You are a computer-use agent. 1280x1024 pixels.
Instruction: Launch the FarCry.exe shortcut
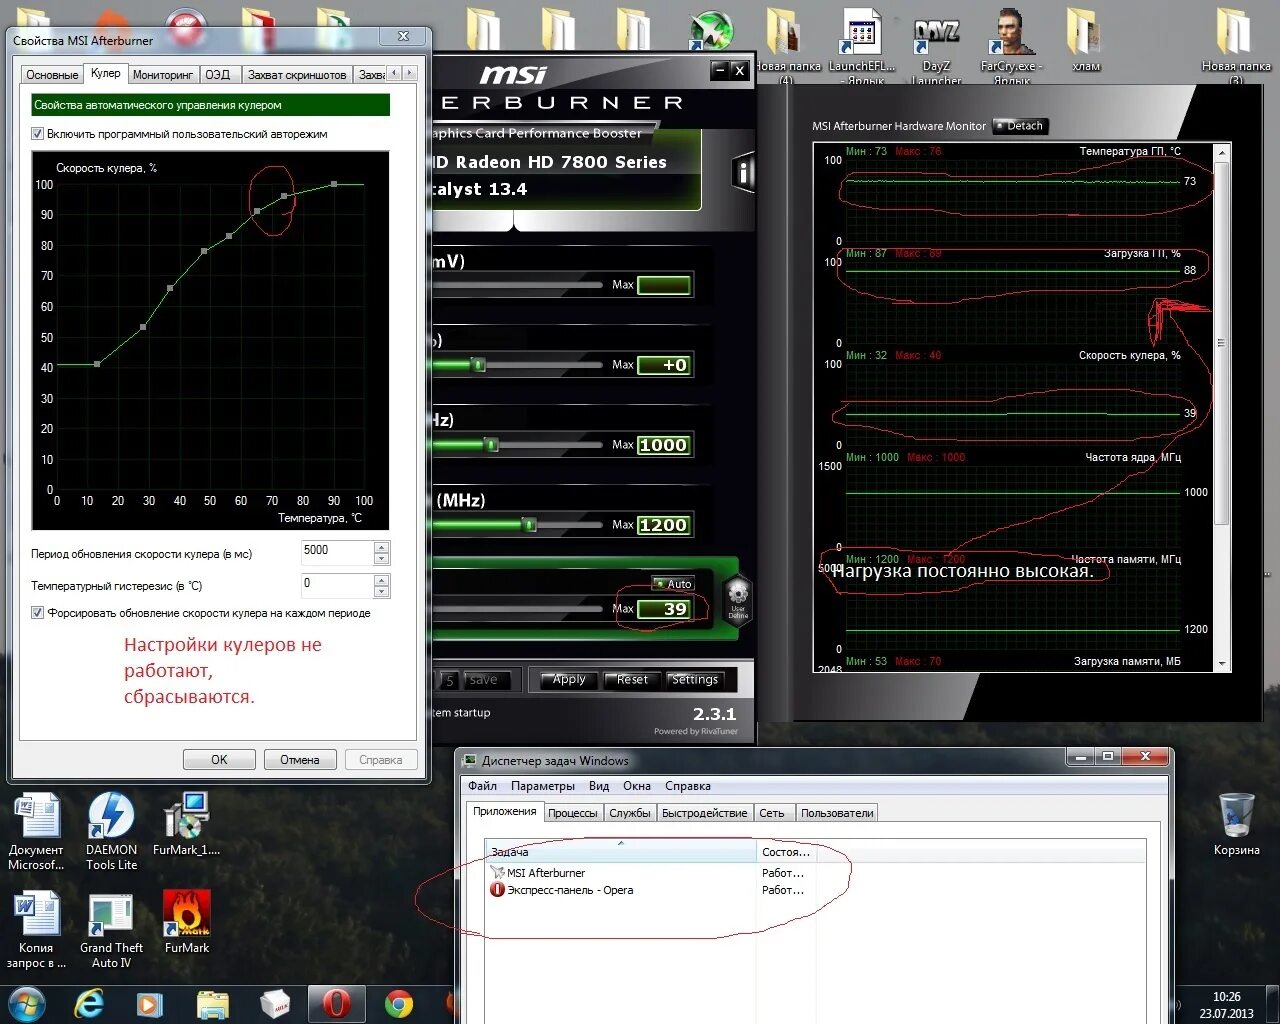tap(1011, 45)
